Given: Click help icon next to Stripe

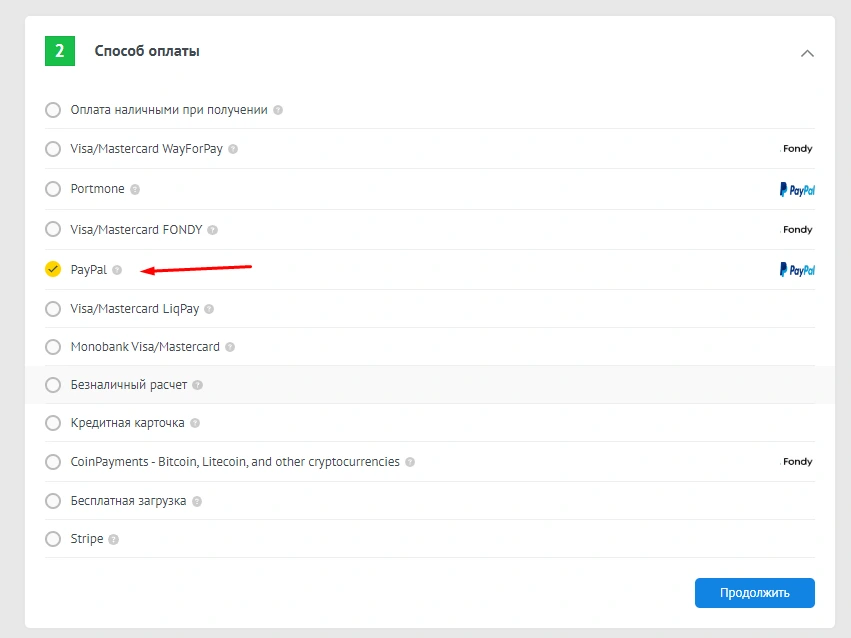Looking at the screenshot, I should click(113, 540).
